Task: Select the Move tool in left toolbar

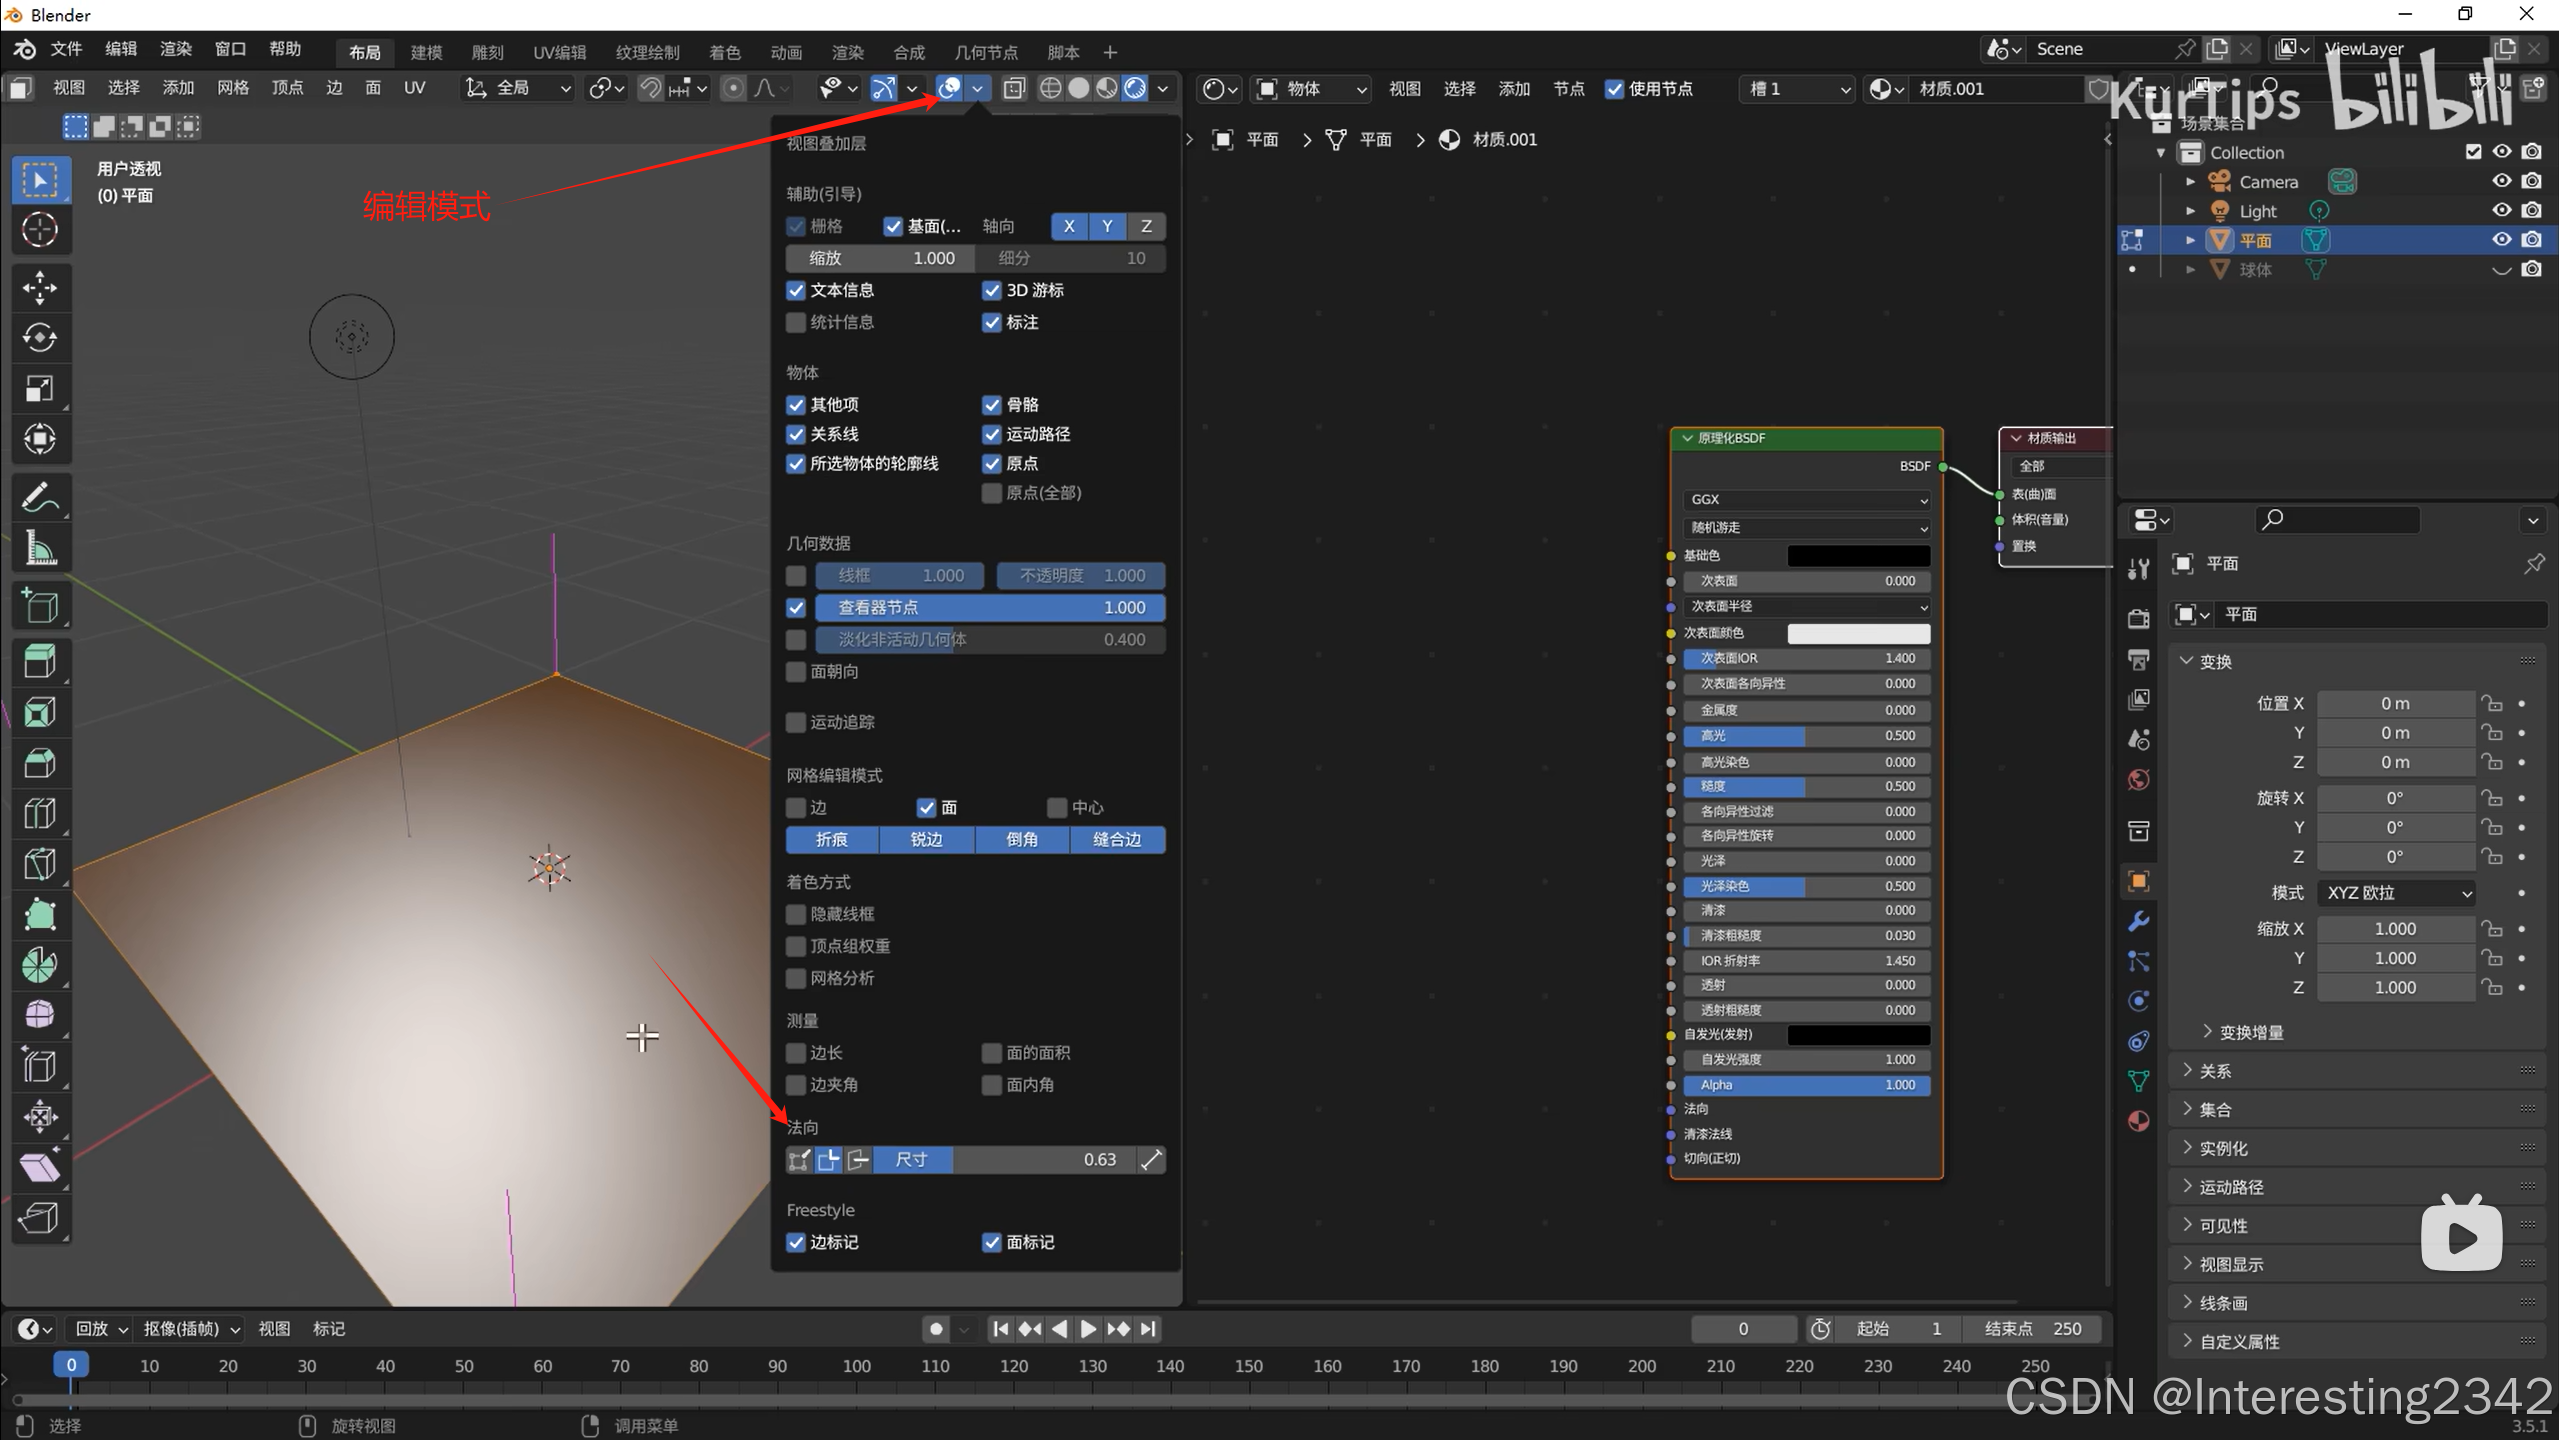Action: [40, 288]
